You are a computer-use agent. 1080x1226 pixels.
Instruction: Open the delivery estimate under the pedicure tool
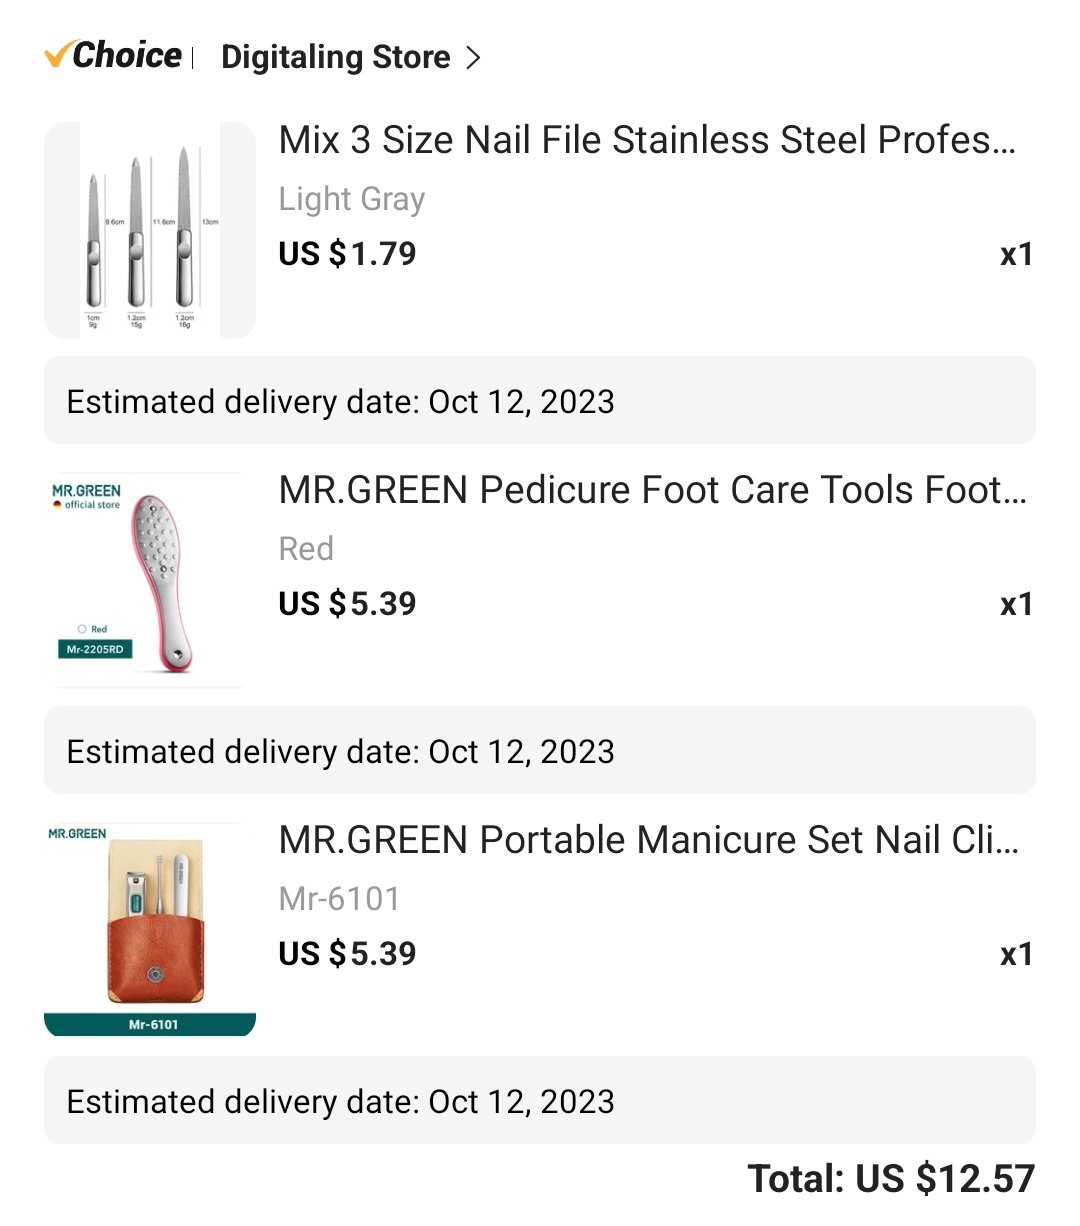tap(540, 751)
